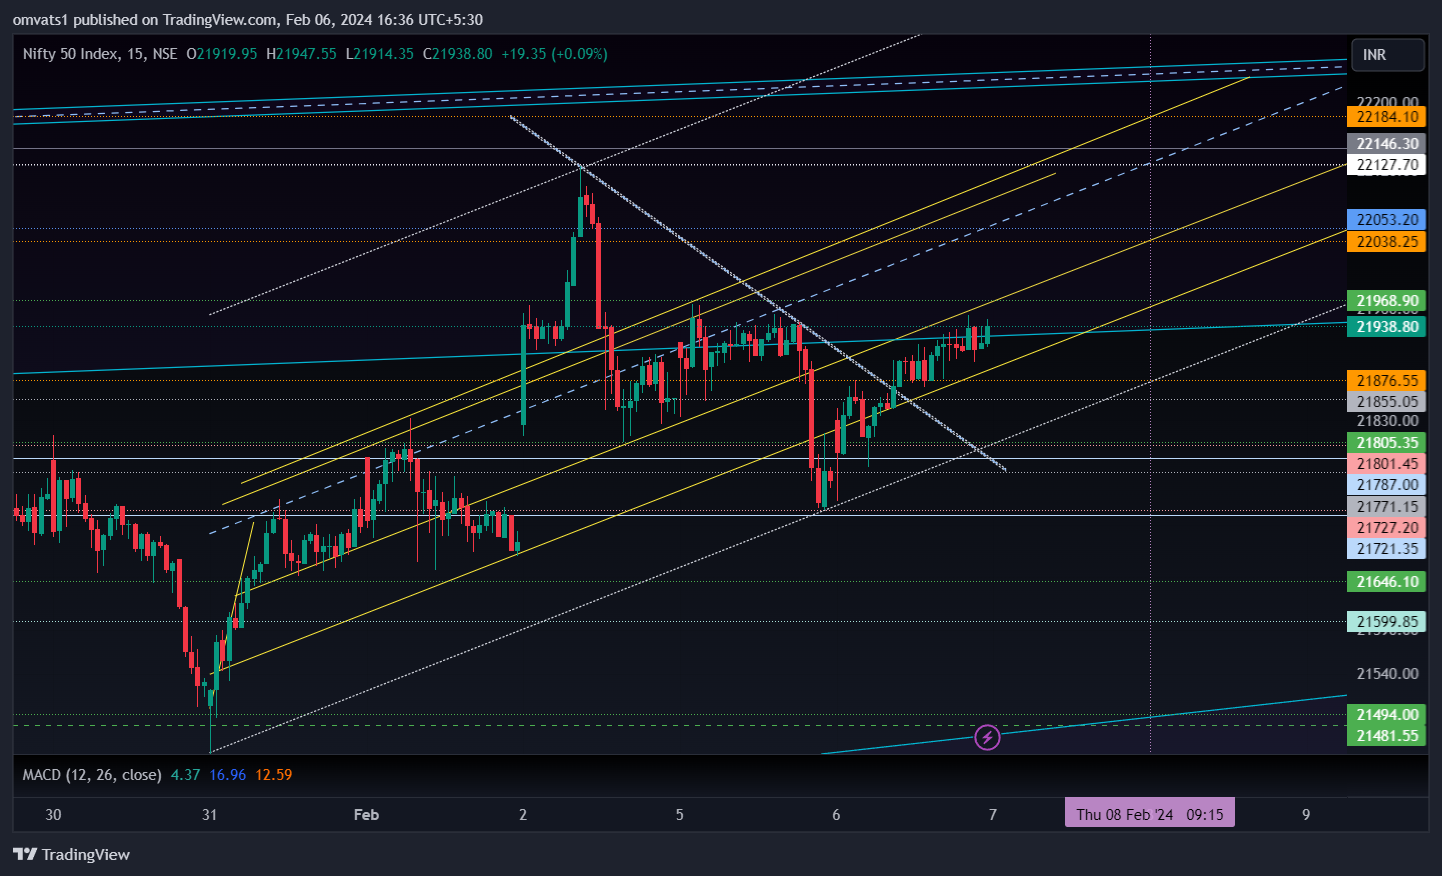Click the current price label 21938.80

[x=1386, y=327]
